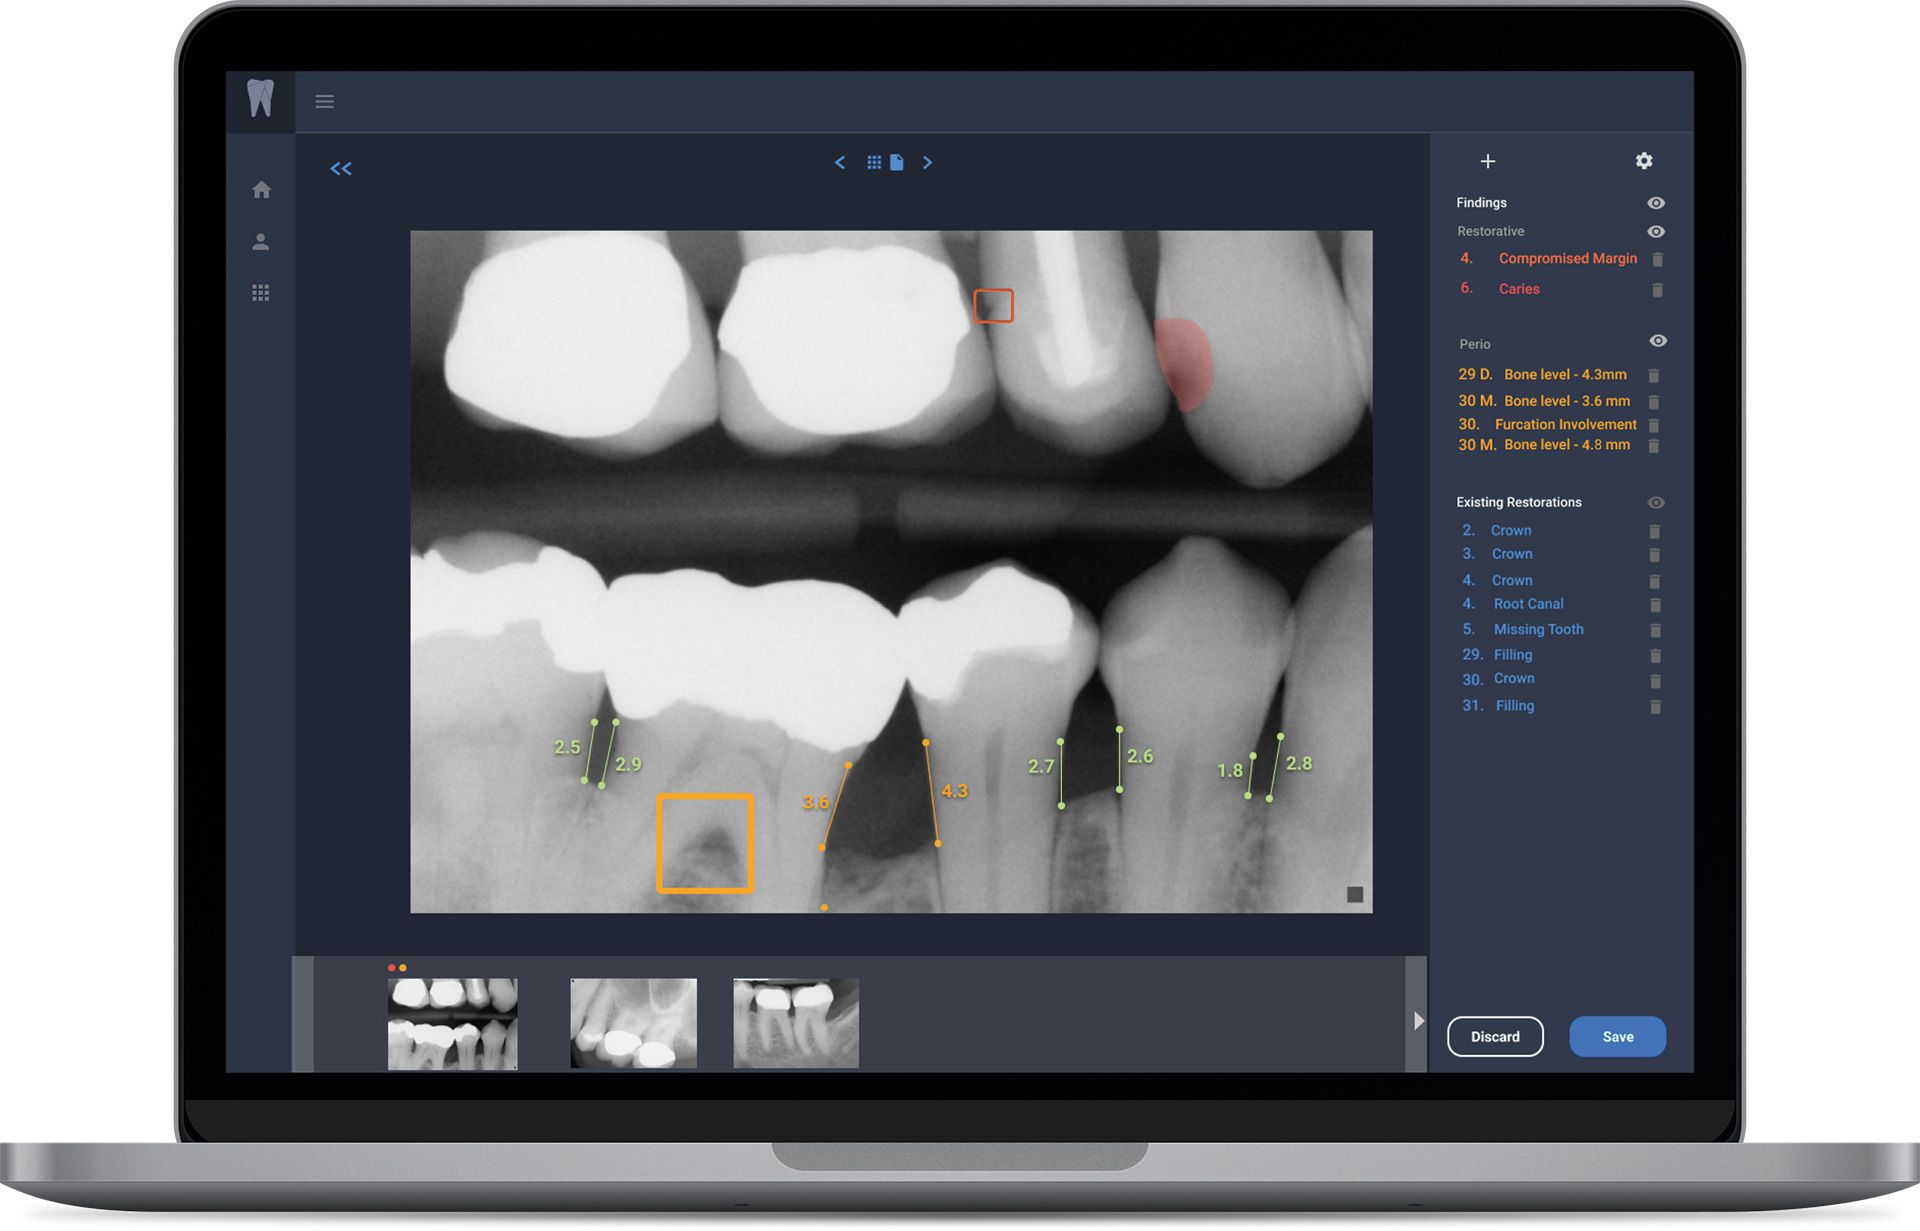Screen dimensions: 1920x1231
Task: Show Existing Restorations with the eye icon
Action: pos(1656,503)
